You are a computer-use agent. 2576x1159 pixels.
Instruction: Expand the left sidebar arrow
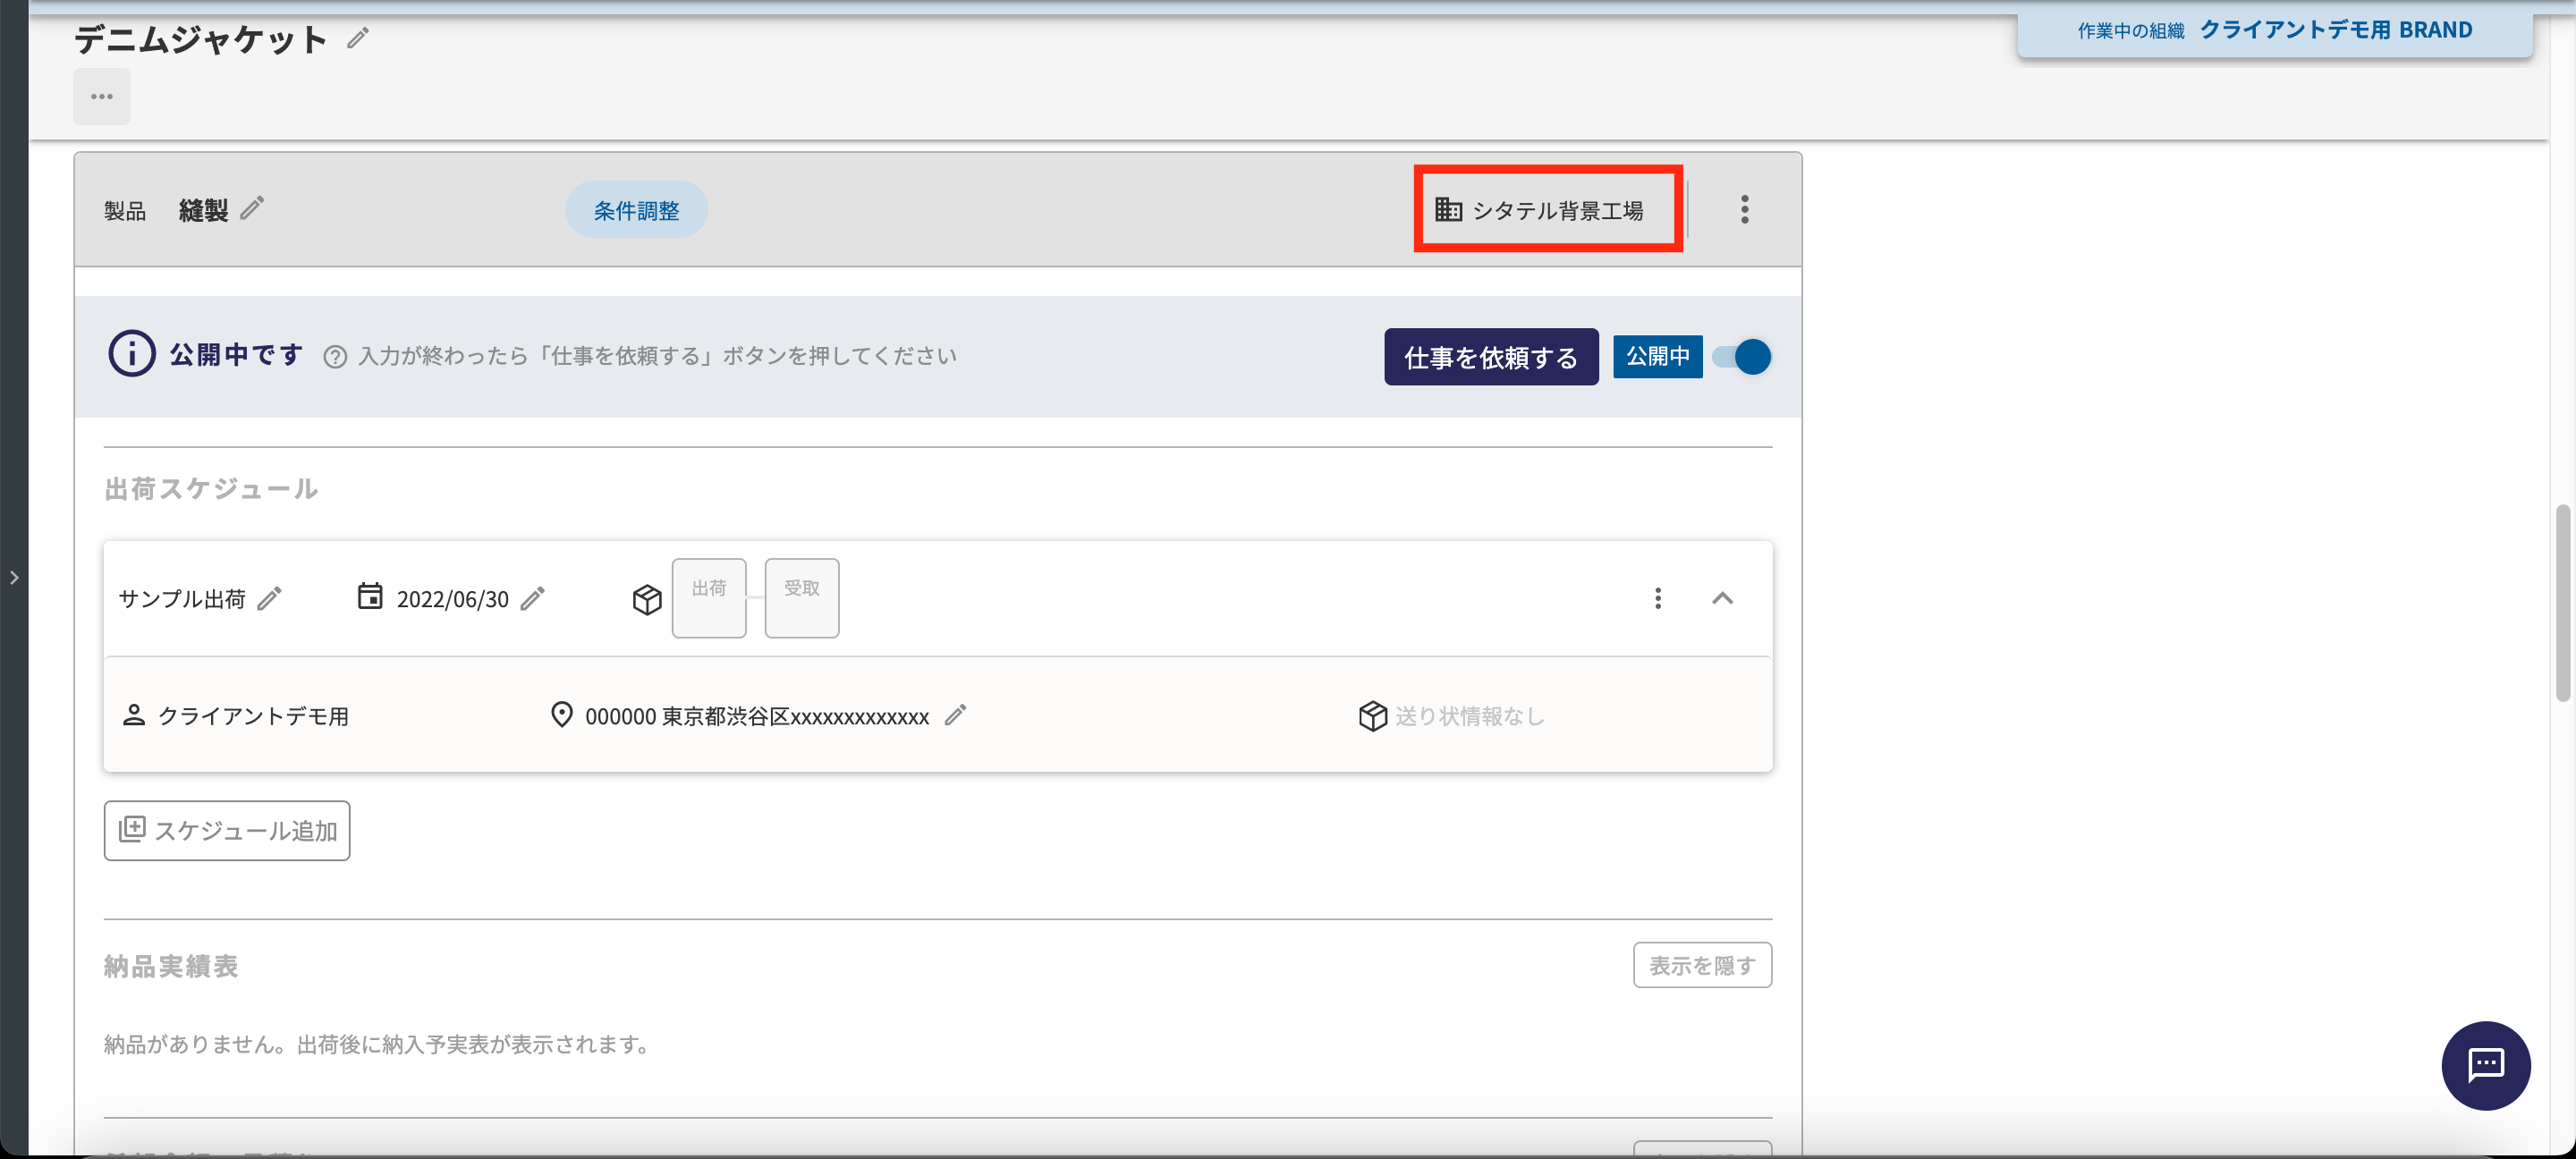click(14, 577)
